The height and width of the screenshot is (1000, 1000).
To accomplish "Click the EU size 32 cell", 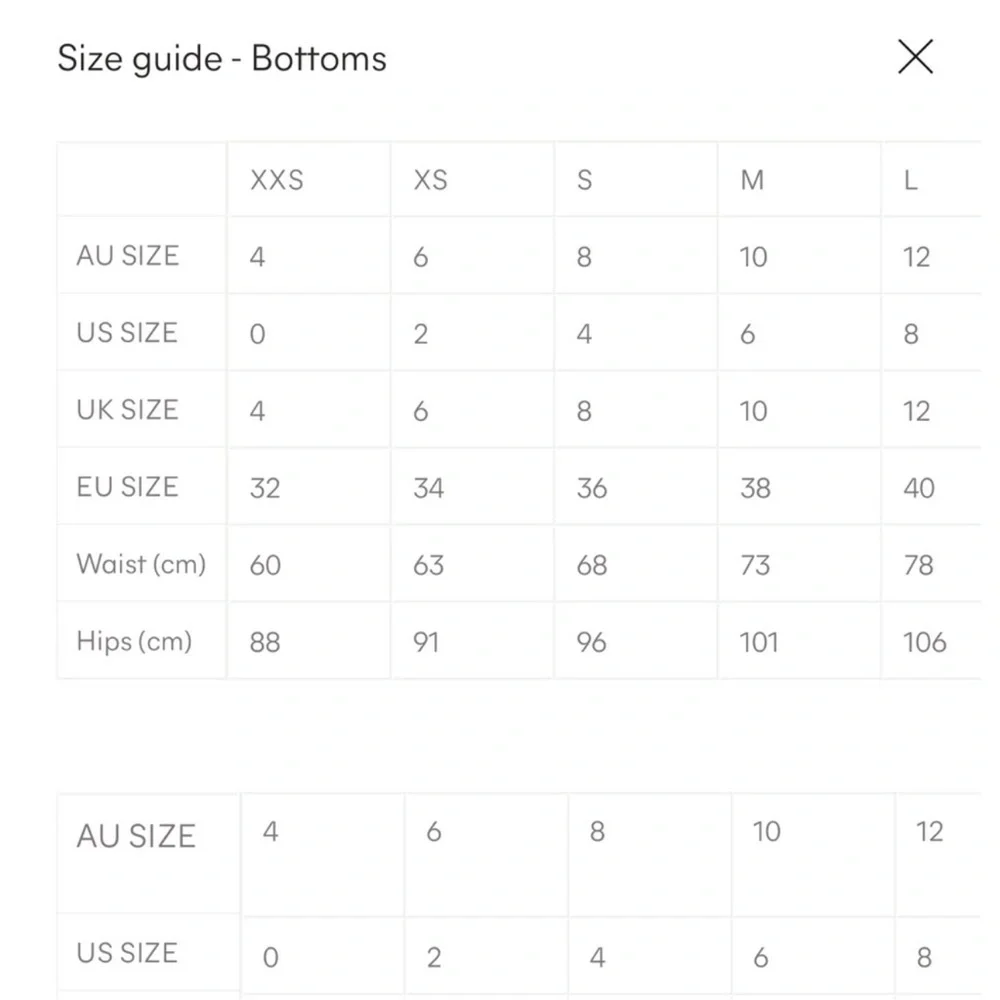I will (x=264, y=488).
